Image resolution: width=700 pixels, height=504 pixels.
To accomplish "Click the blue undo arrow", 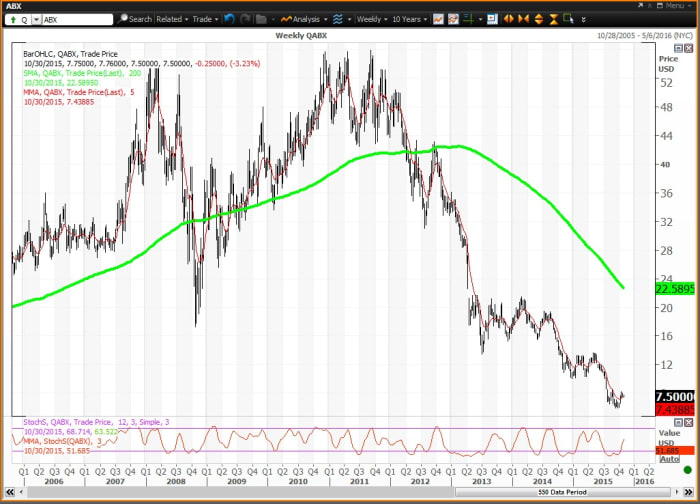I will (229, 19).
